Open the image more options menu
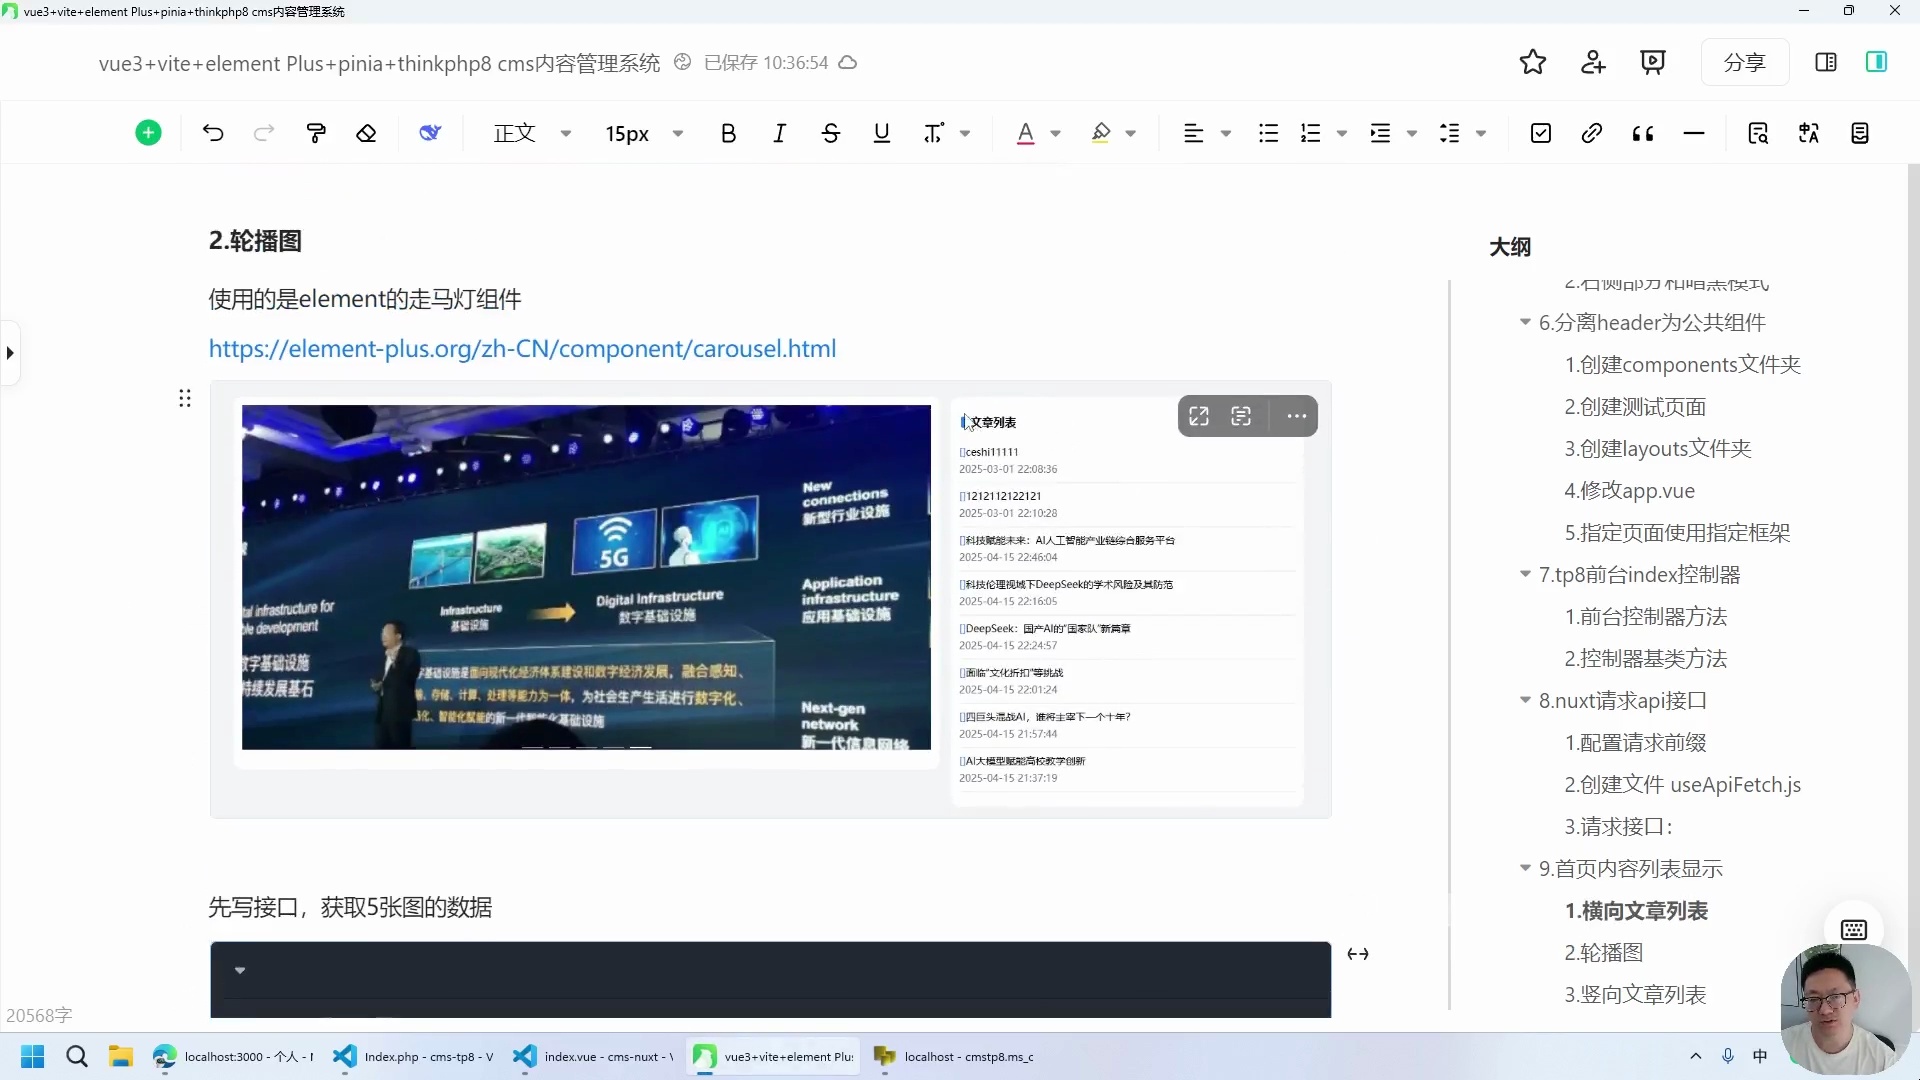 [x=1296, y=416]
